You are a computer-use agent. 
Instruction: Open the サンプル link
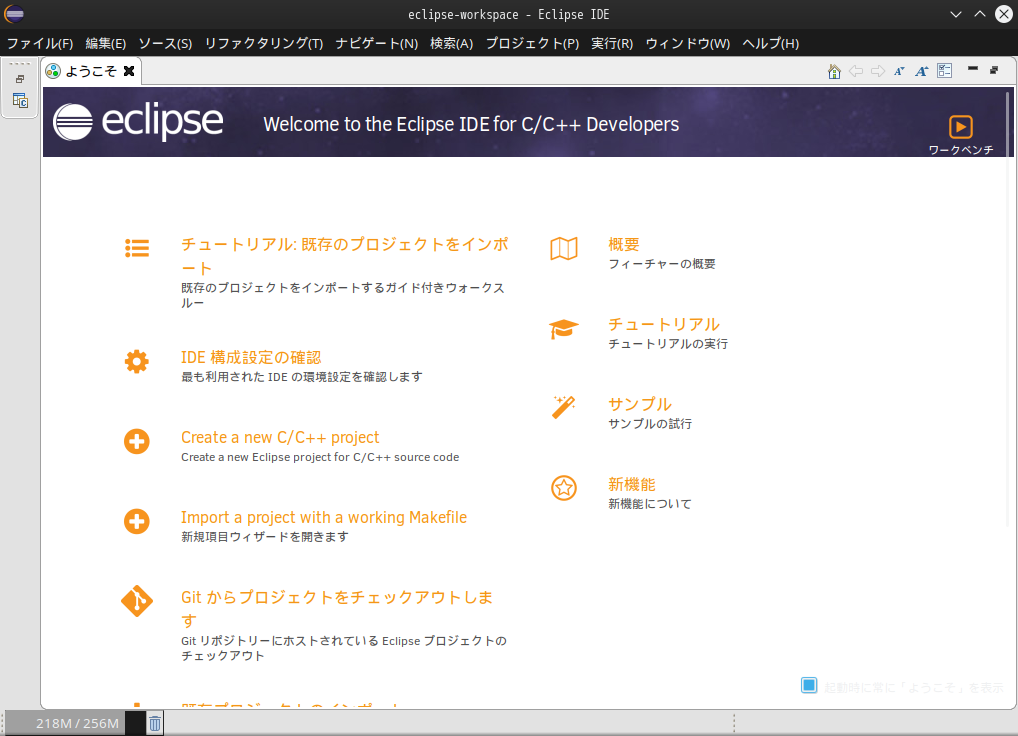tap(639, 404)
